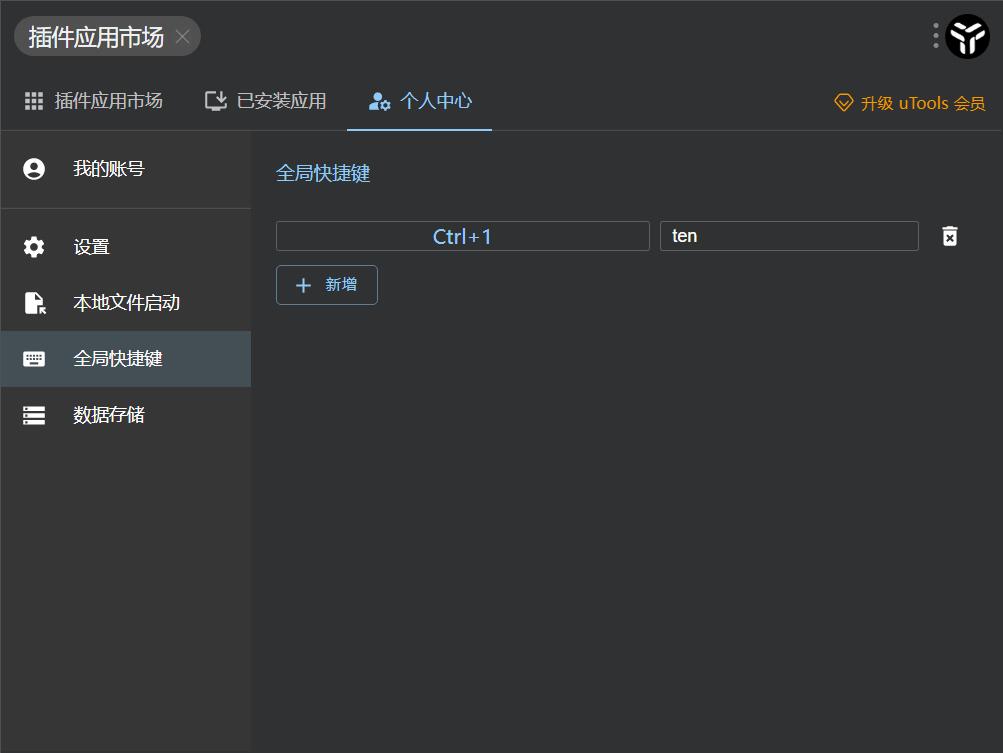Open 我的账号 in the sidebar
The image size is (1003, 753).
pos(126,169)
